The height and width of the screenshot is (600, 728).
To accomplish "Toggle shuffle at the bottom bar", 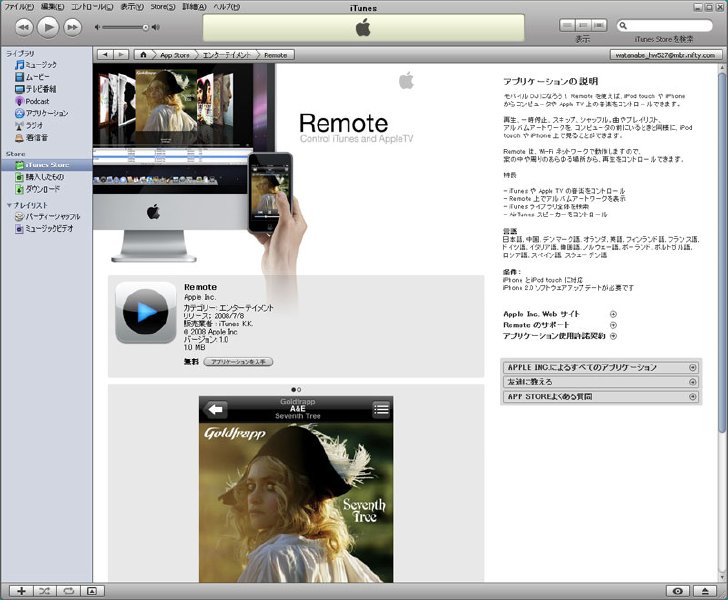I will [45, 591].
